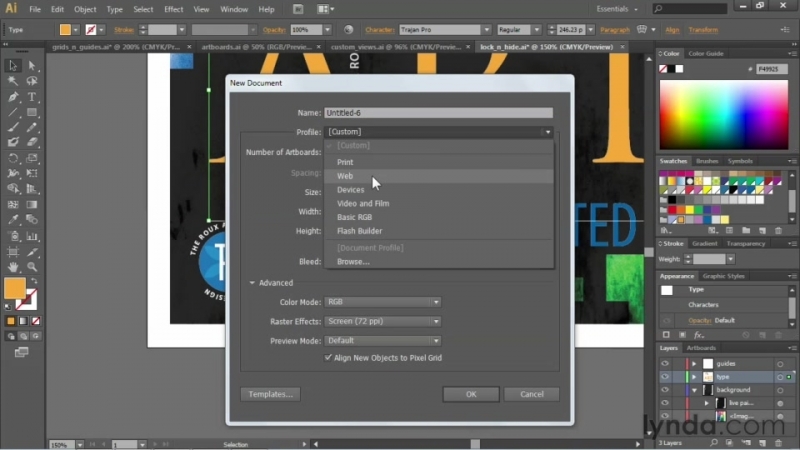Hide the background layer
This screenshot has height=450, width=800.
(665, 390)
